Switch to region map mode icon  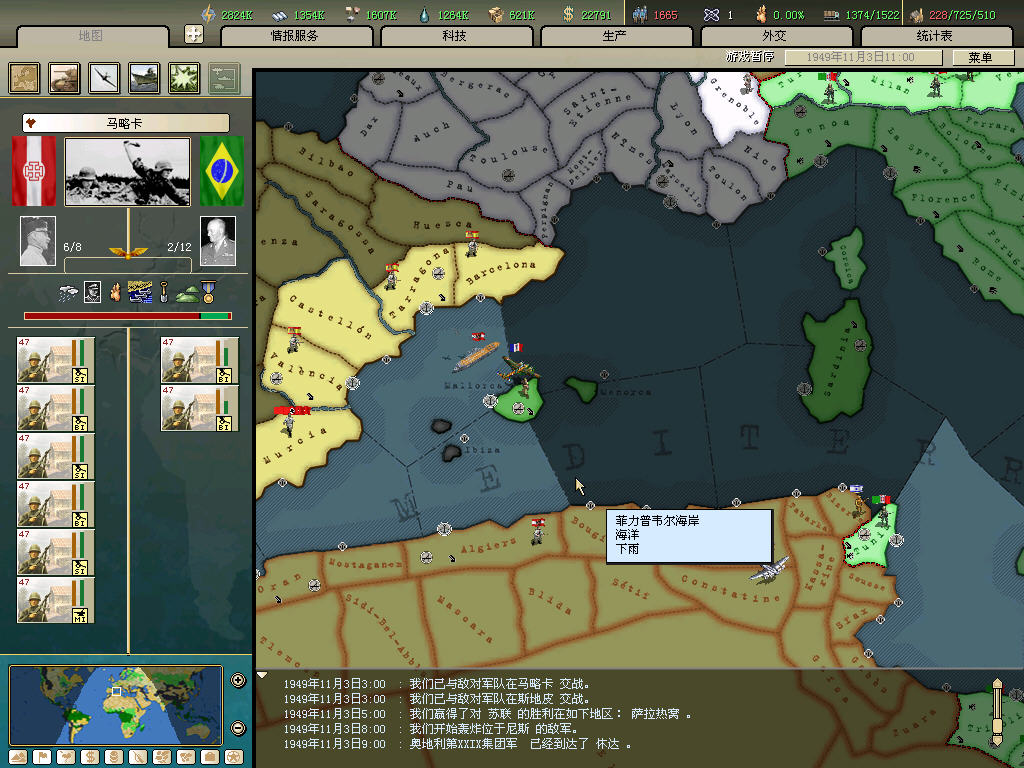click(x=162, y=757)
